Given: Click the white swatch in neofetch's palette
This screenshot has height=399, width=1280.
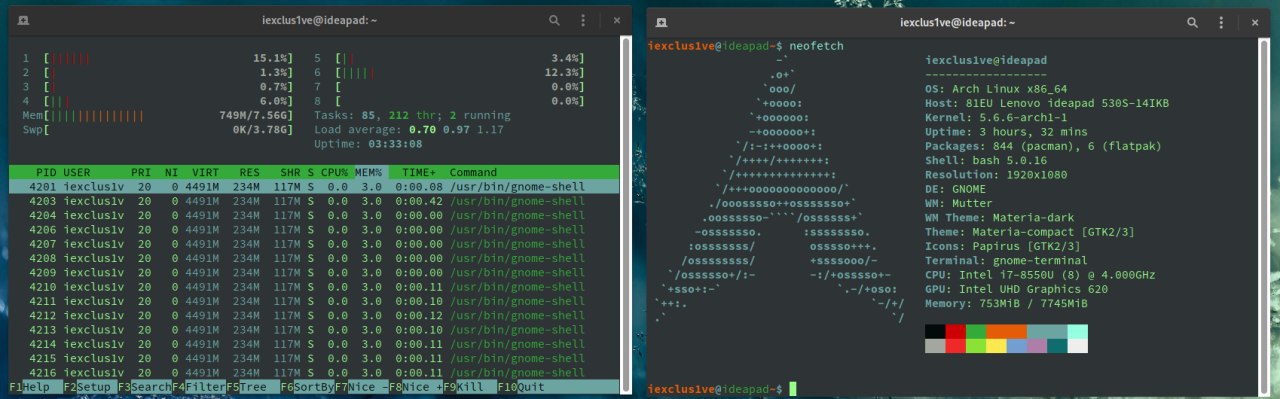Looking at the screenshot, I should [1078, 346].
